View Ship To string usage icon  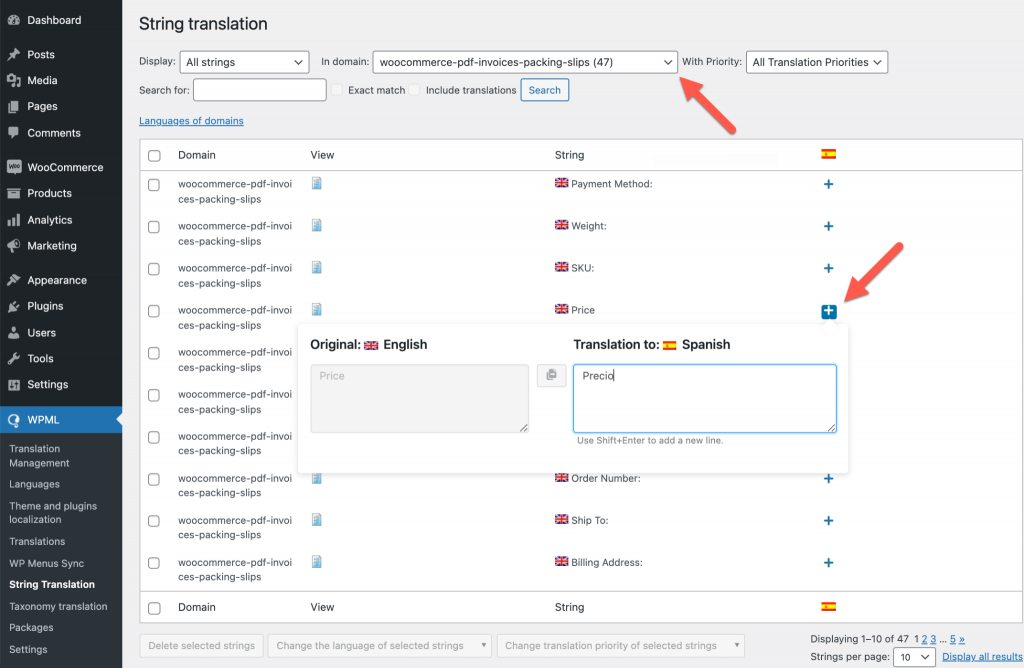pos(317,520)
